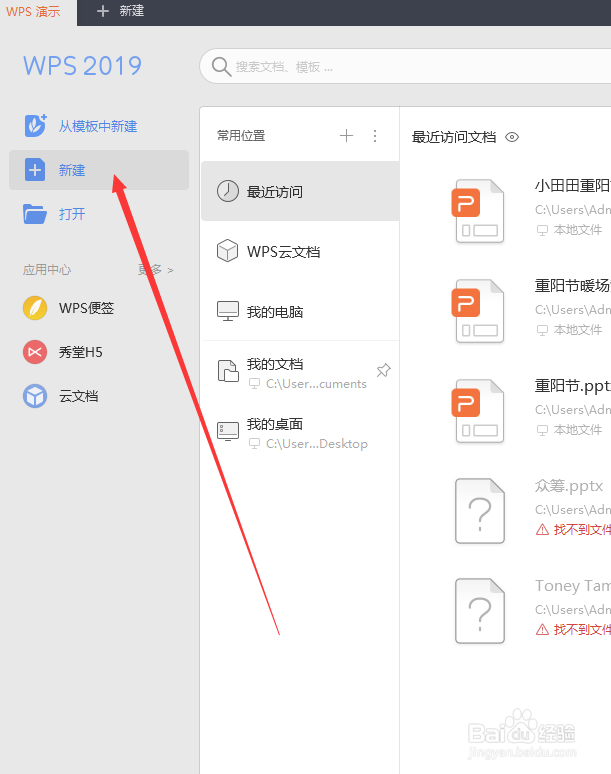Click the Toney Tam file name

tap(573, 586)
